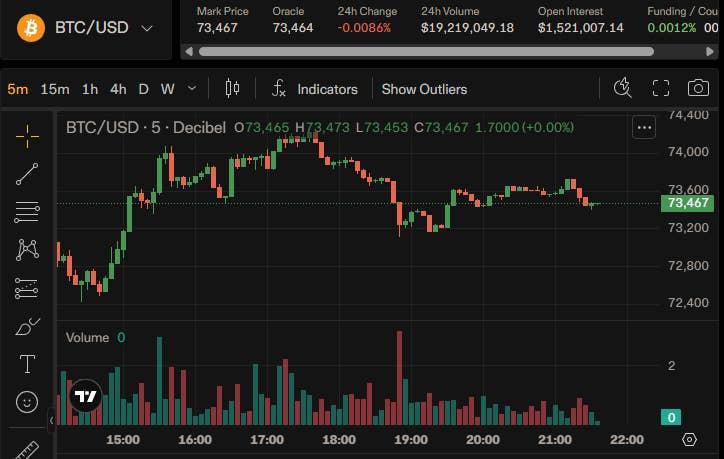
Task: Select the Text annotation tool
Action: coord(27,364)
